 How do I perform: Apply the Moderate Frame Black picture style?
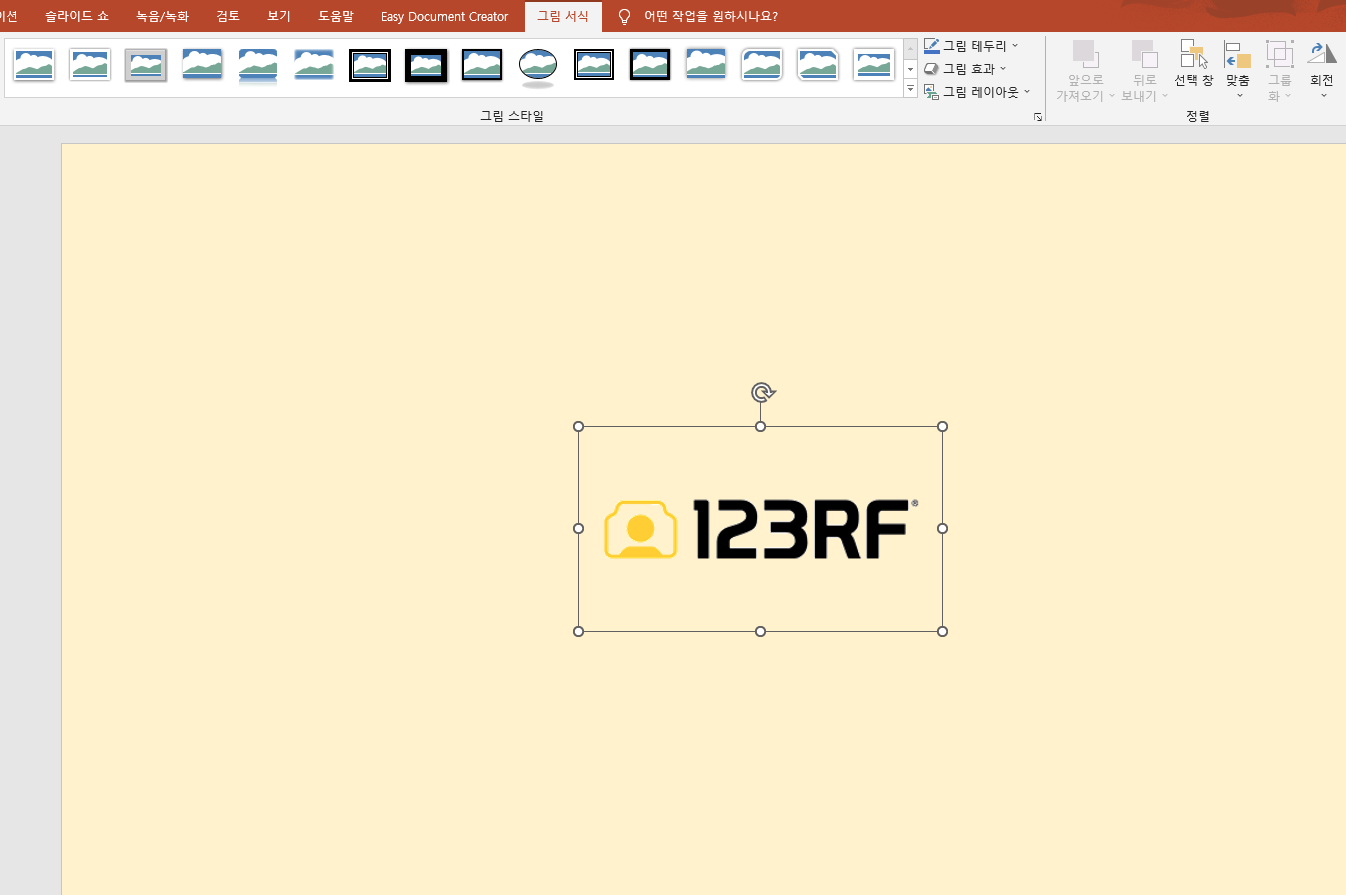point(650,66)
